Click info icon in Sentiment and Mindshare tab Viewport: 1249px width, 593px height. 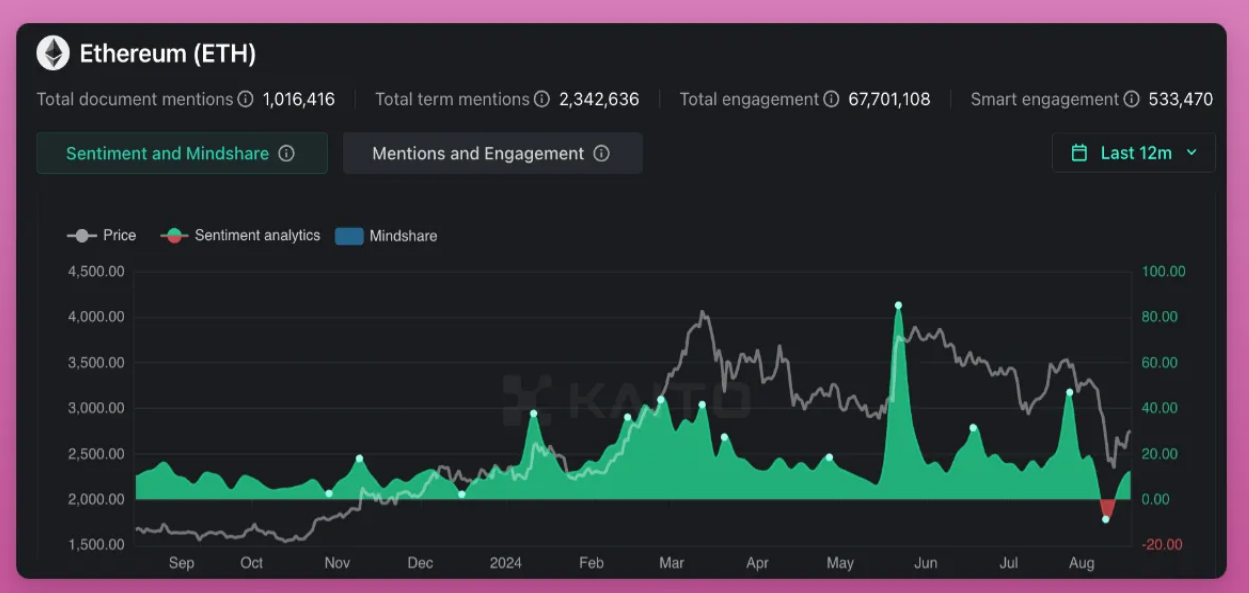286,153
